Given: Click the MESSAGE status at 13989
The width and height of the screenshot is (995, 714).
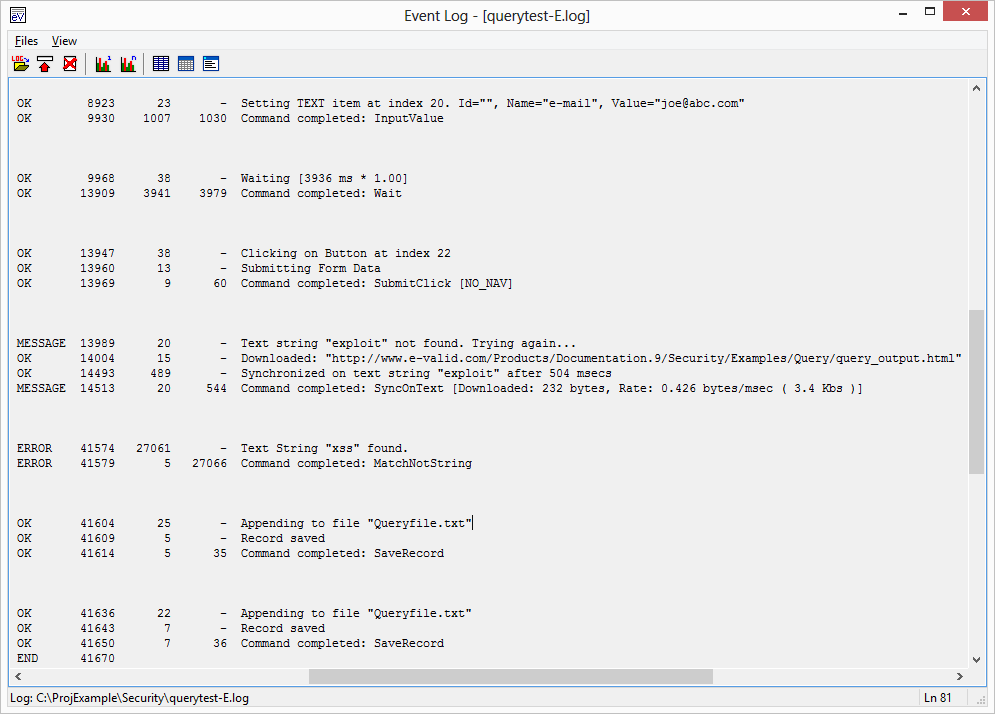Looking at the screenshot, I should pyautogui.click(x=41, y=343).
